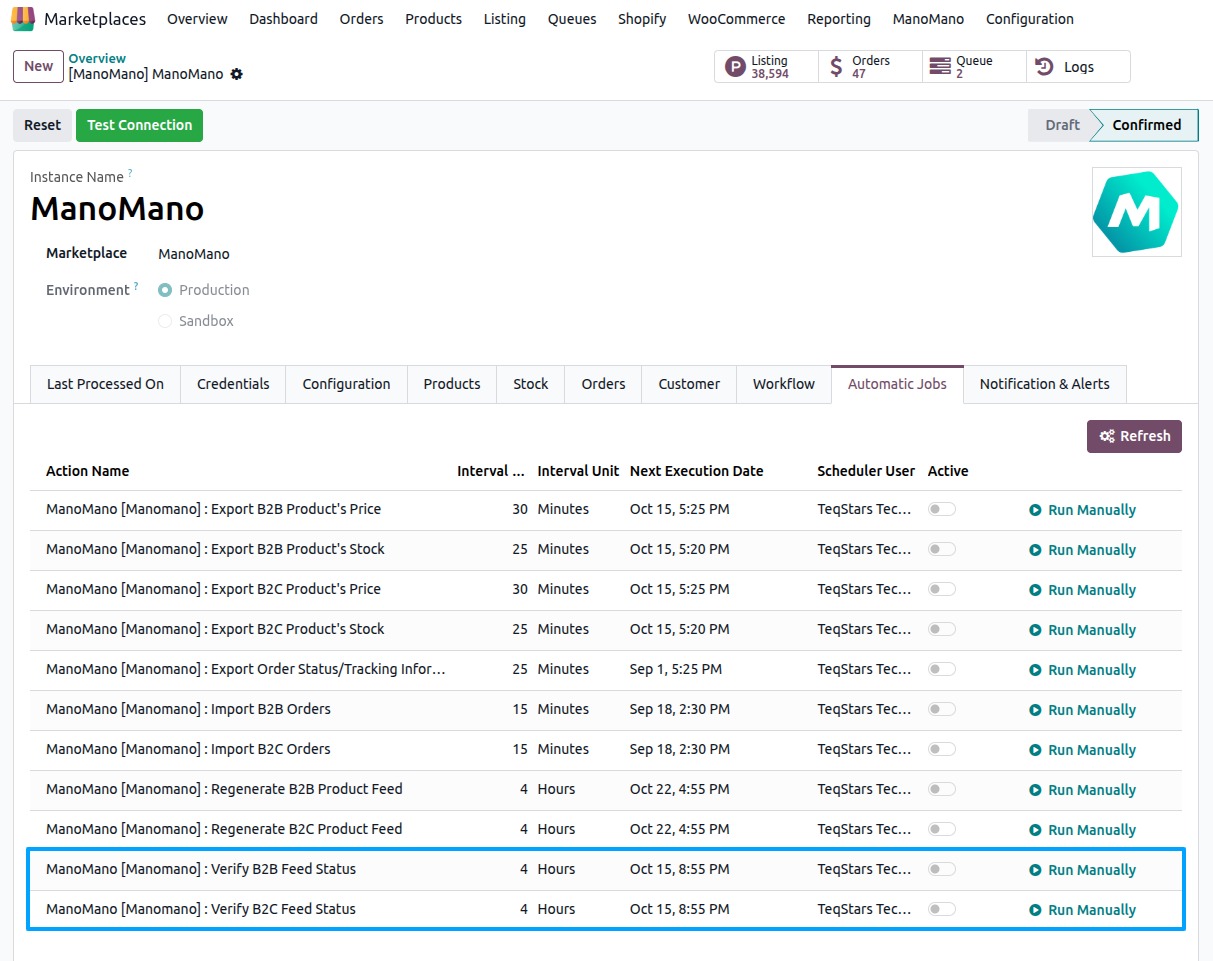Run Regenerate B2B Product Feed manually

[1083, 790]
